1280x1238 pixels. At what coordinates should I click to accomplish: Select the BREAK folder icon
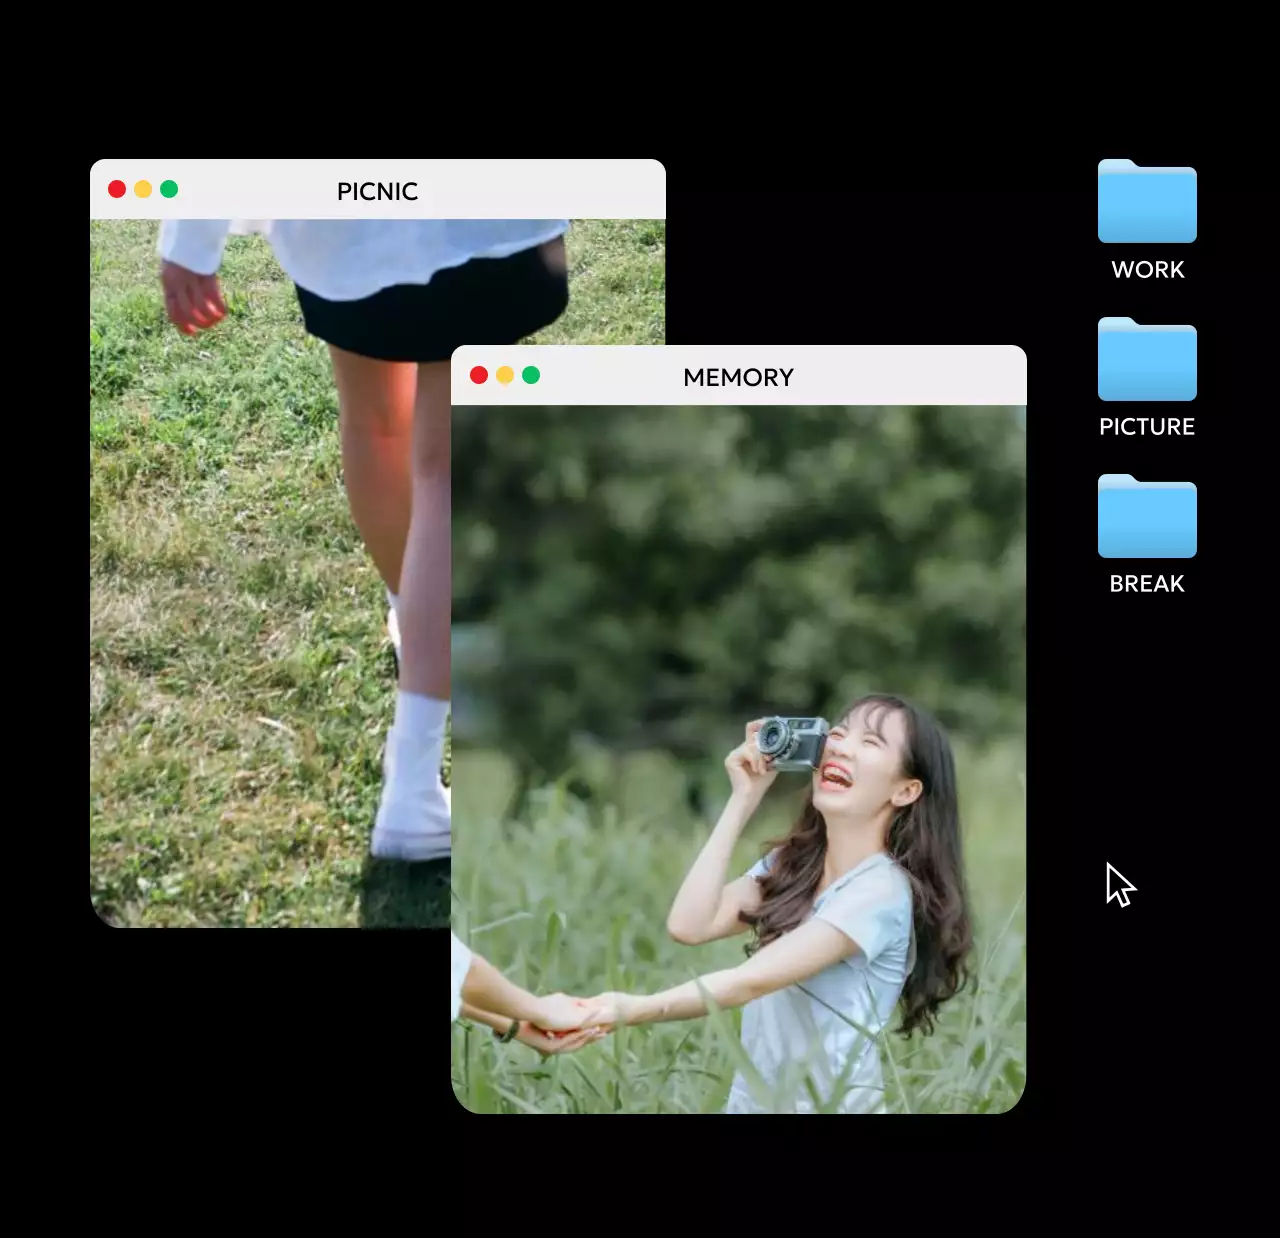click(x=1147, y=517)
